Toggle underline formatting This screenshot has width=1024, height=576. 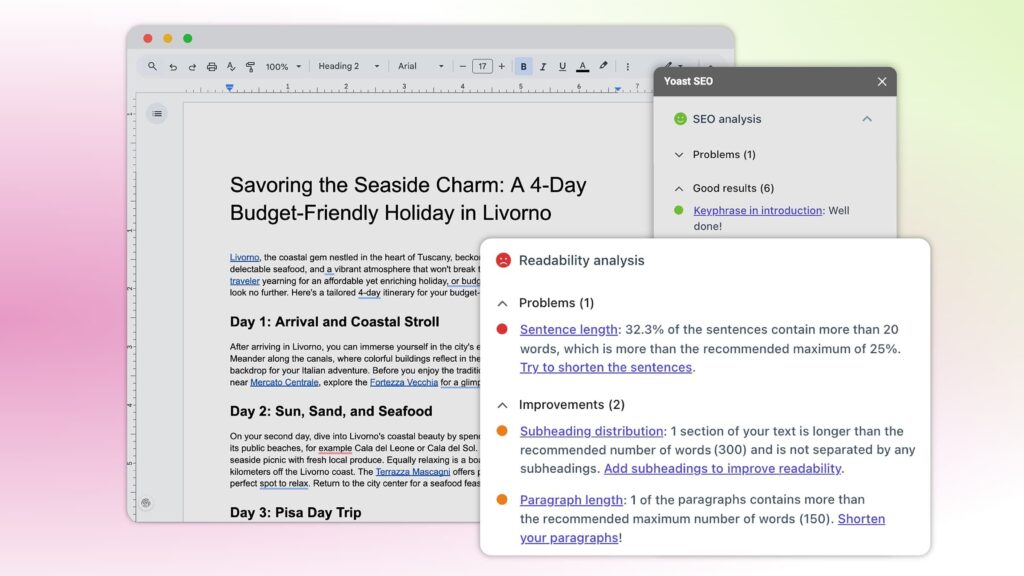(562, 67)
